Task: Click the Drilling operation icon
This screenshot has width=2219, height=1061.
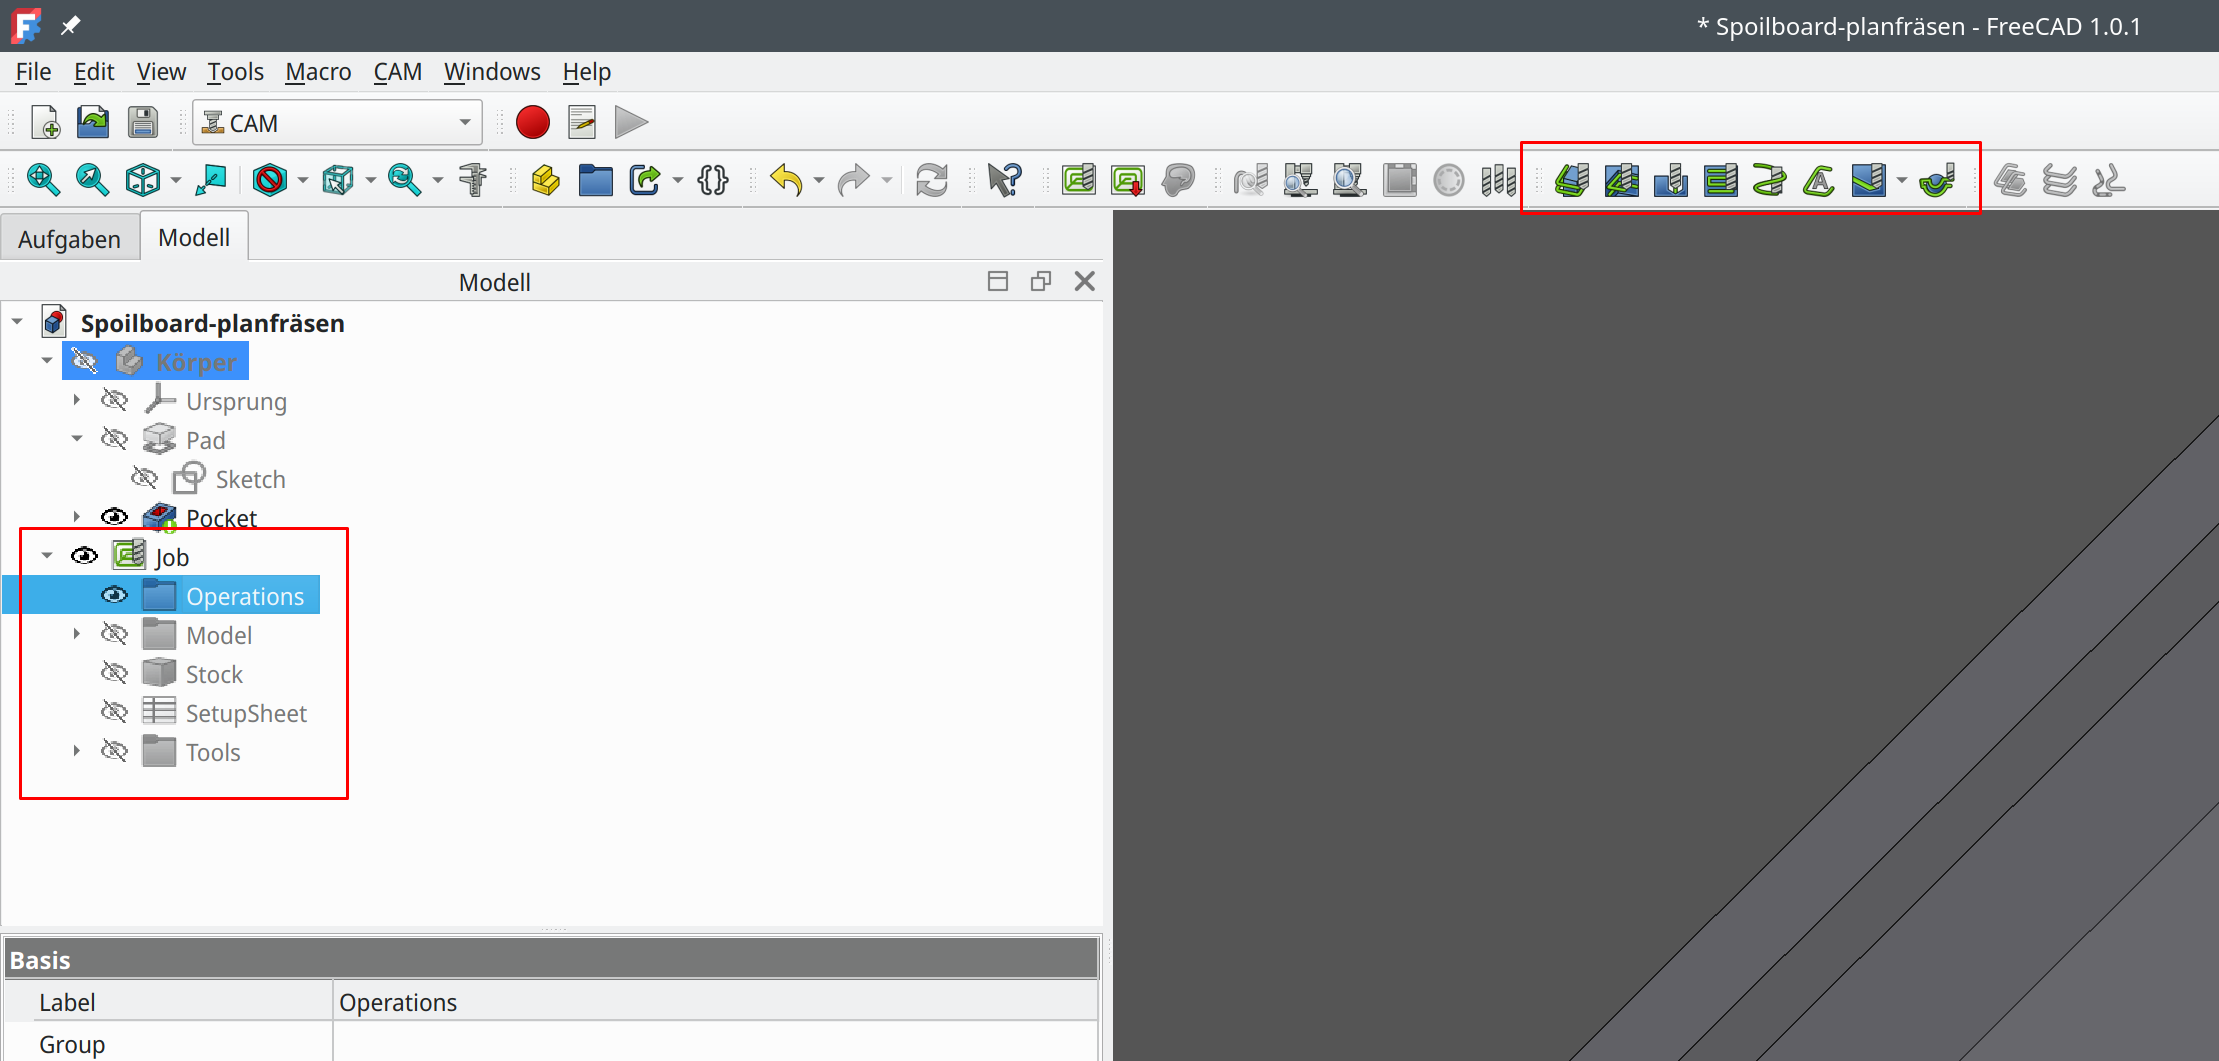Action: coord(1670,181)
